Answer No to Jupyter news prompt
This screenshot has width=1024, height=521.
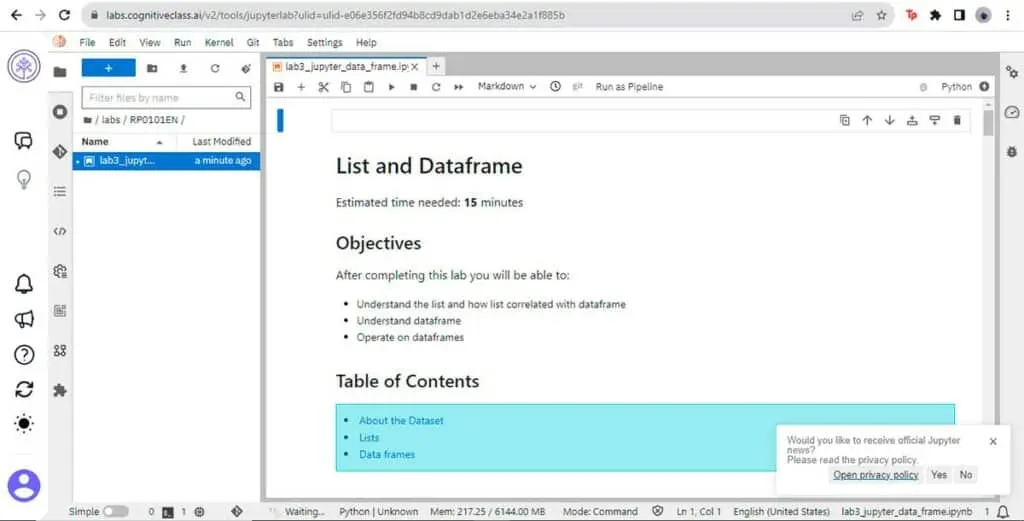click(x=966, y=475)
